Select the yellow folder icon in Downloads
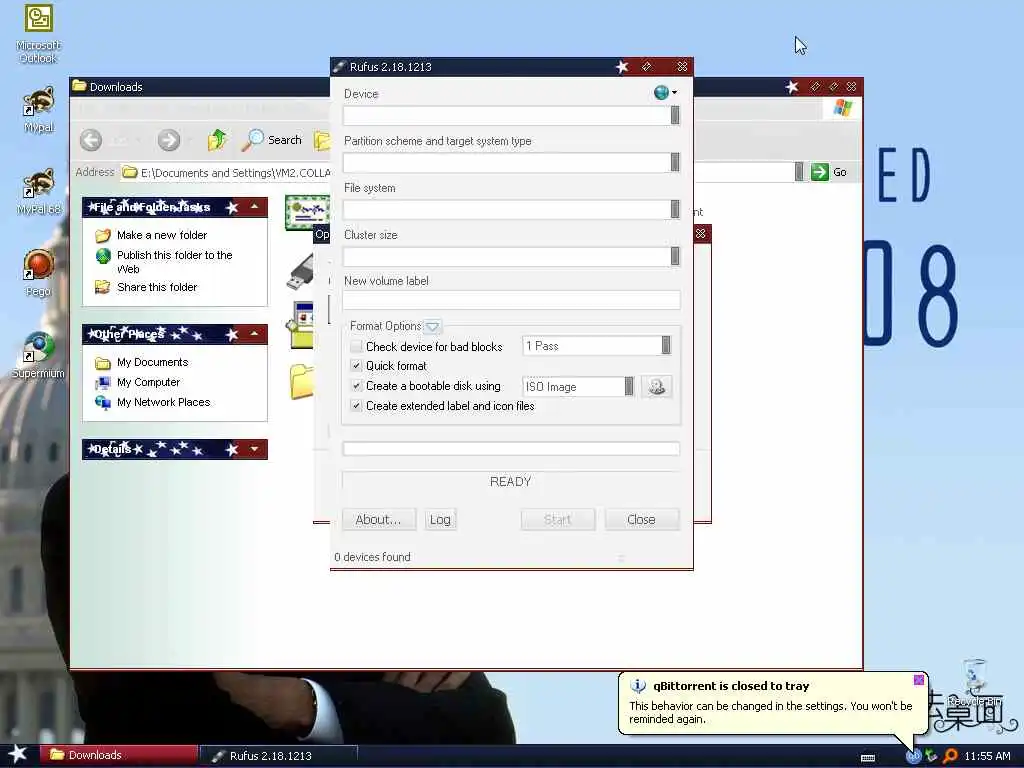The height and width of the screenshot is (768, 1024). pos(301,381)
